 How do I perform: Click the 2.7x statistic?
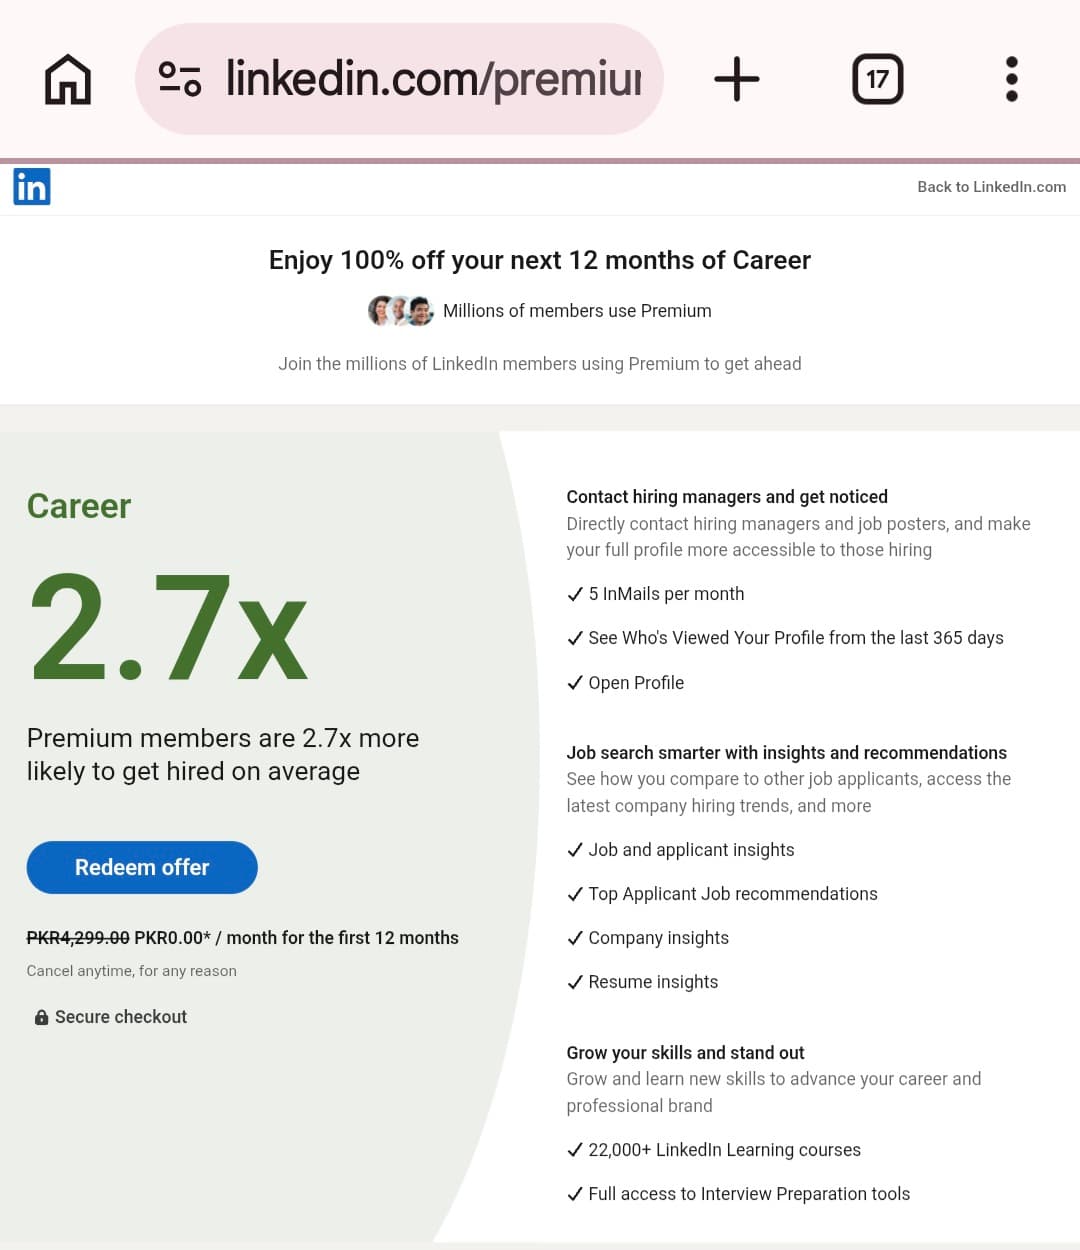pos(169,625)
